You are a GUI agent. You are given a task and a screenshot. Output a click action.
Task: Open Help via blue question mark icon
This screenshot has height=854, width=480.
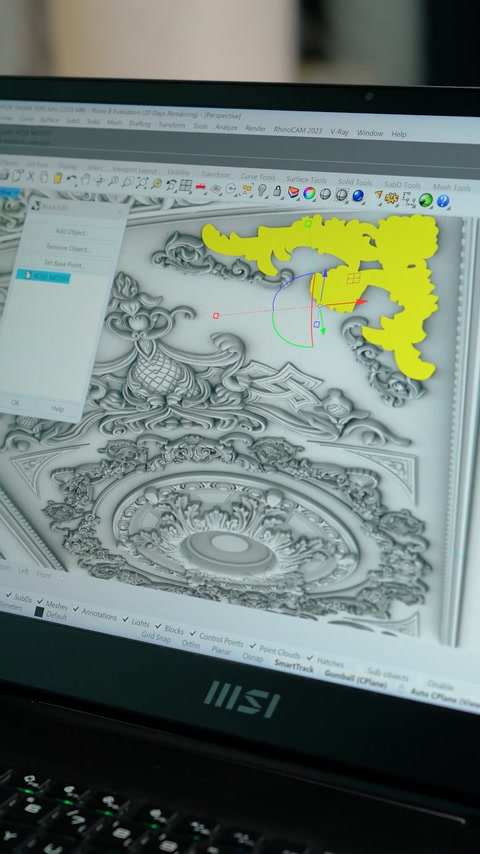pos(443,201)
